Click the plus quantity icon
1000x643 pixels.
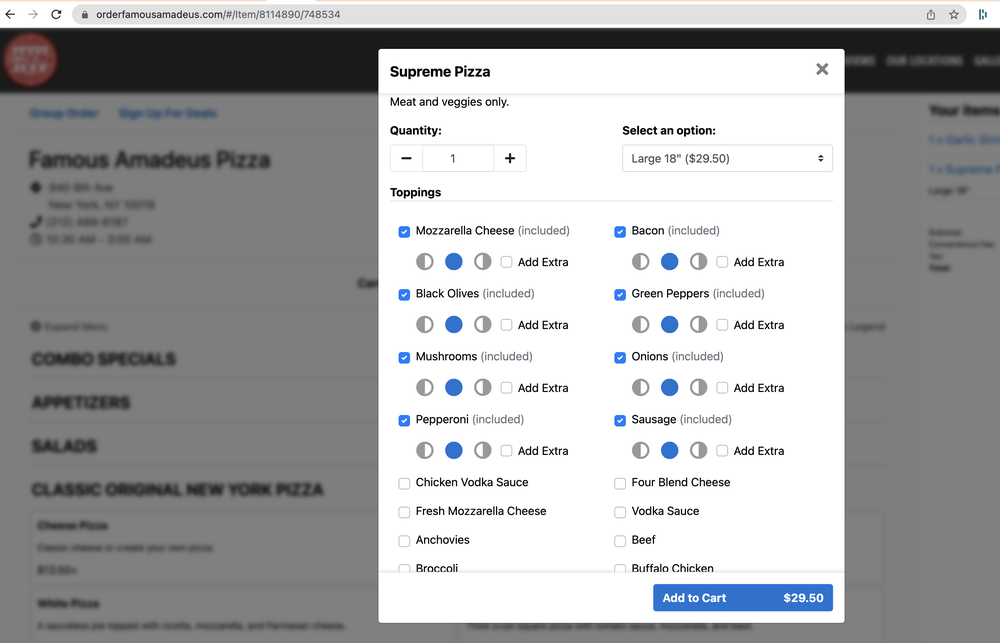tap(509, 158)
